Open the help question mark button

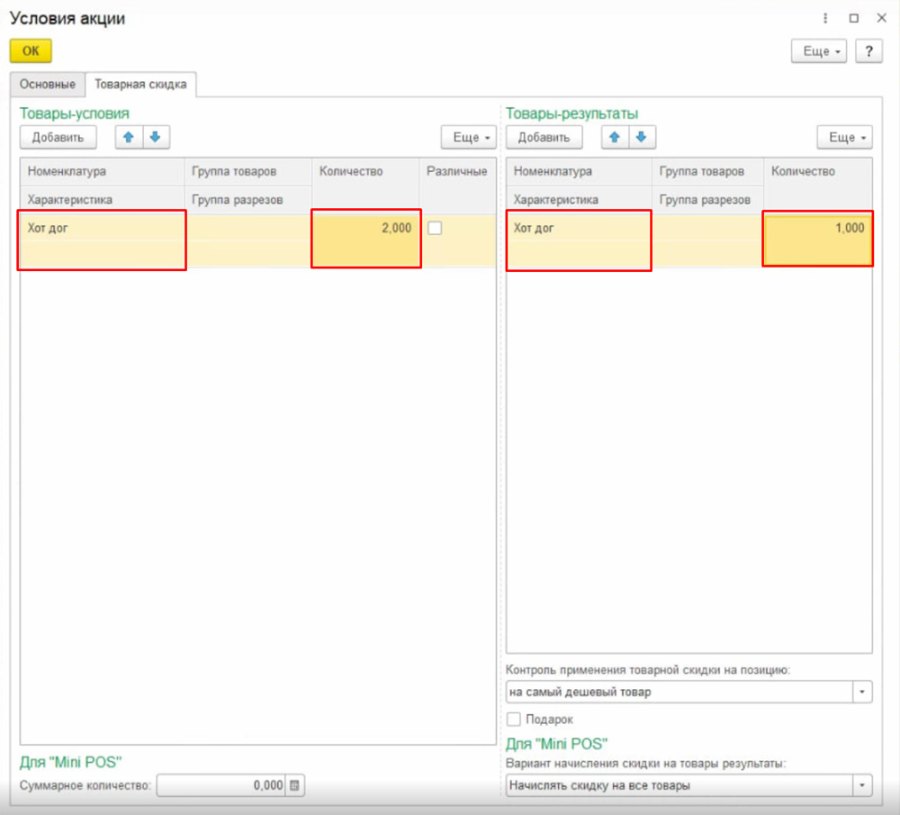coord(869,51)
